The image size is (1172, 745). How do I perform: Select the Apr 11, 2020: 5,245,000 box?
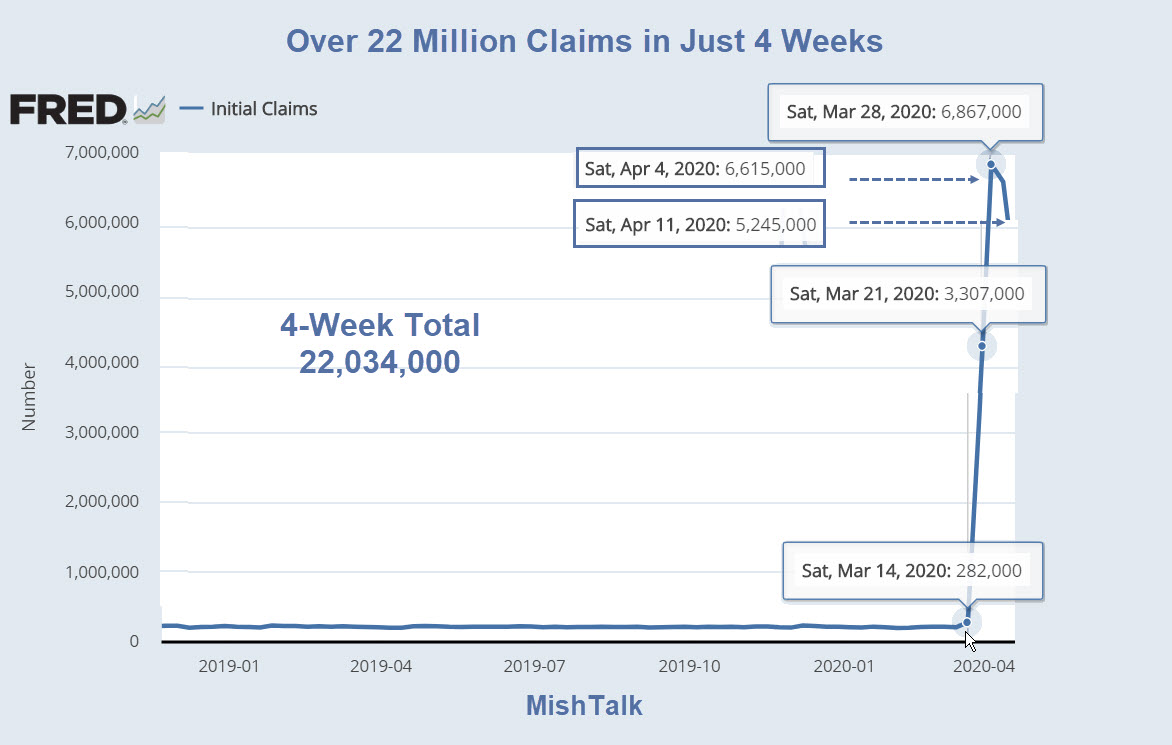pos(700,225)
